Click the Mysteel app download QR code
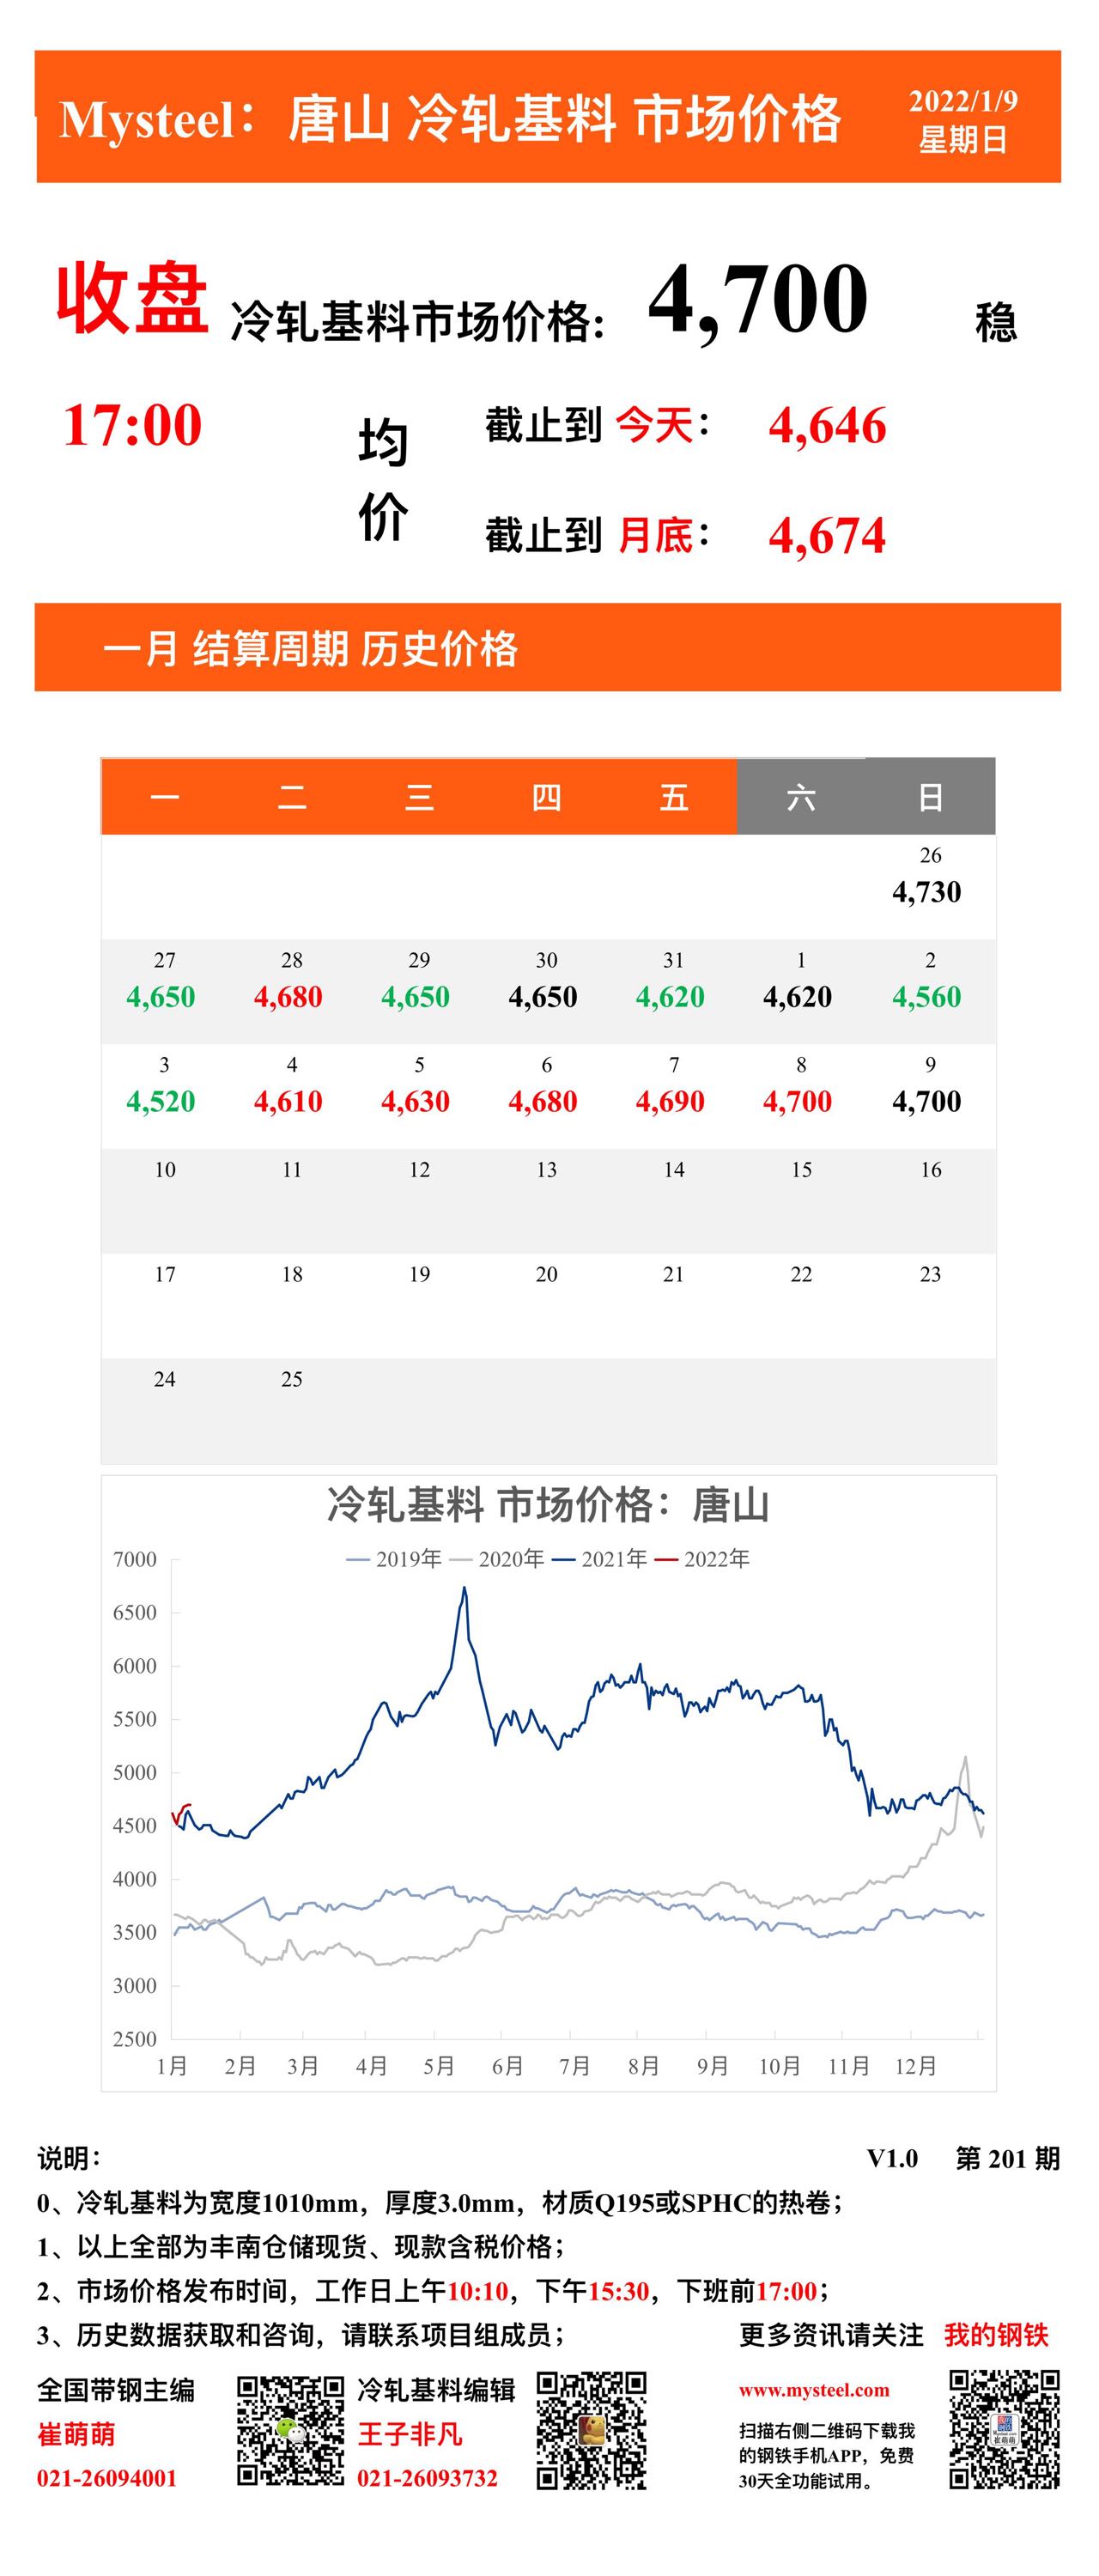1099x2576 pixels. click(x=1004, y=2429)
